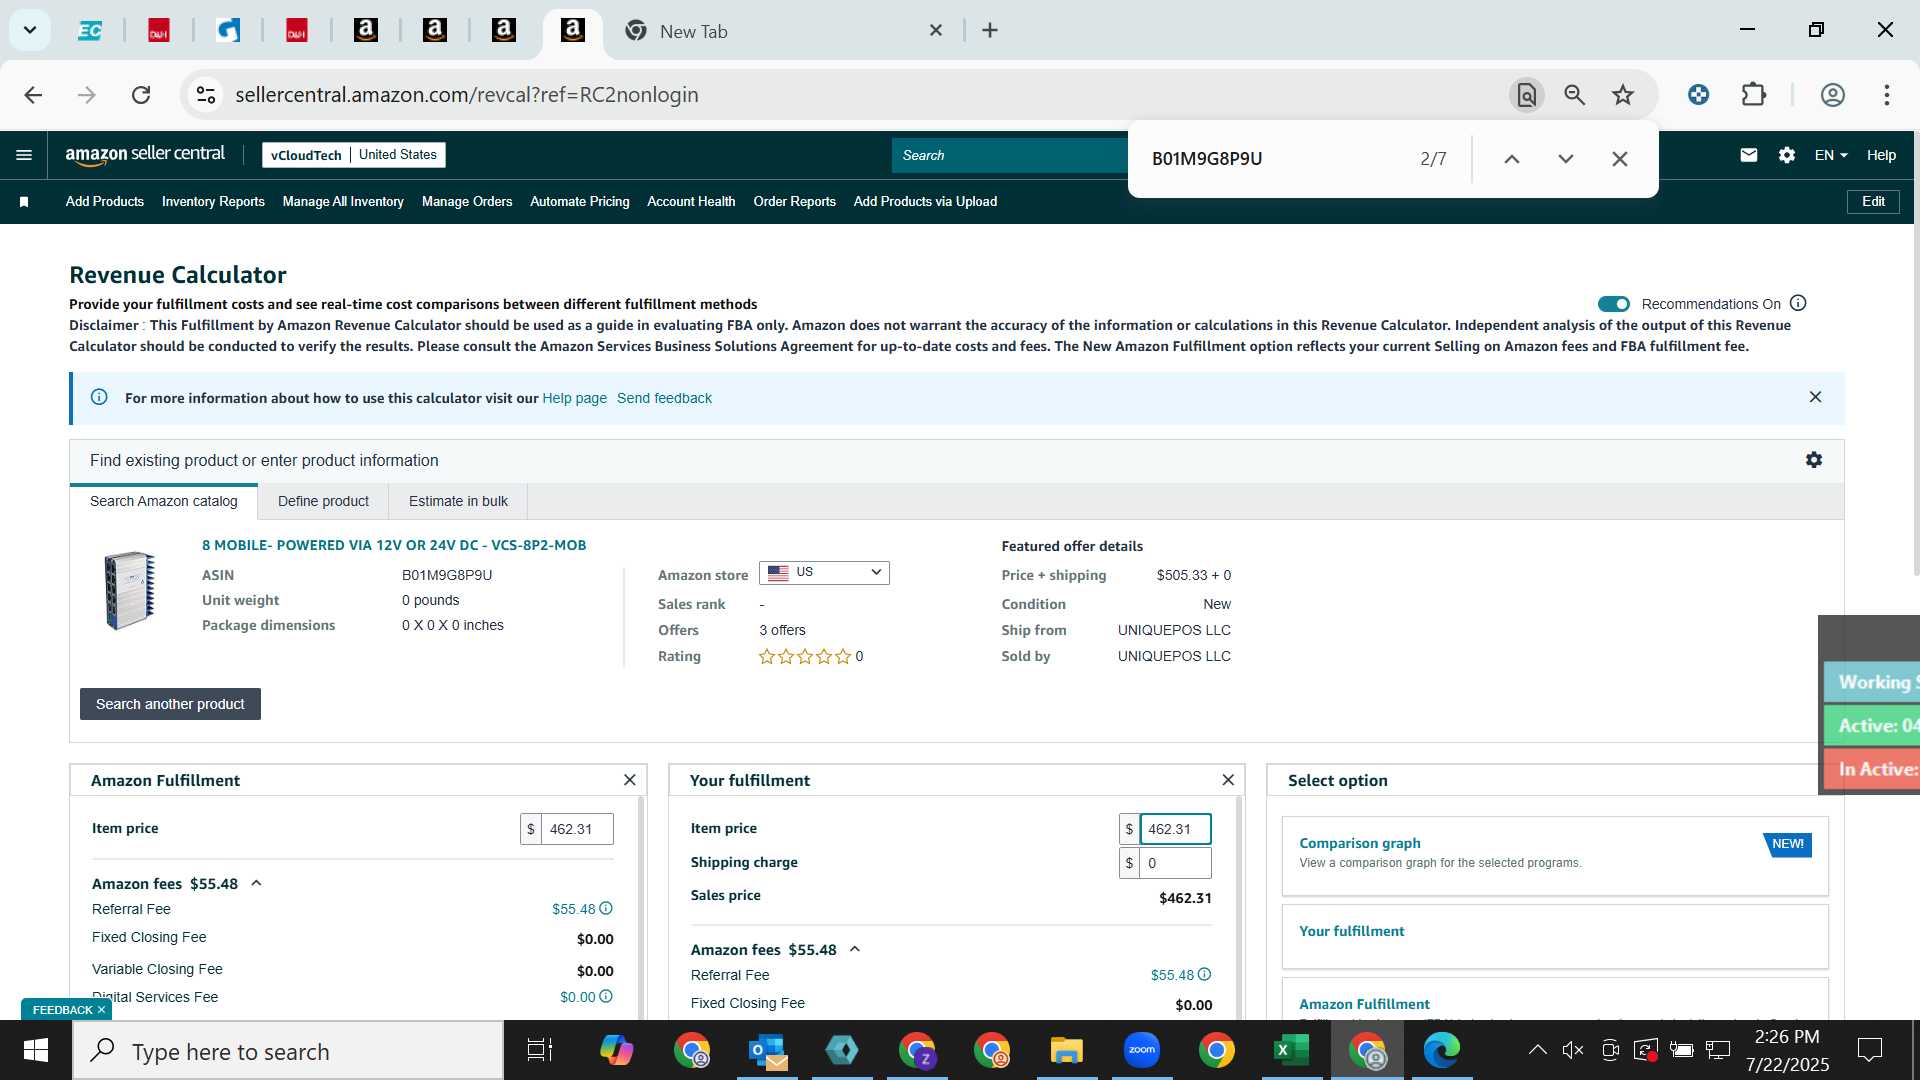1920x1080 pixels.
Task: Open the EN language dropdown
Action: [x=1831, y=155]
